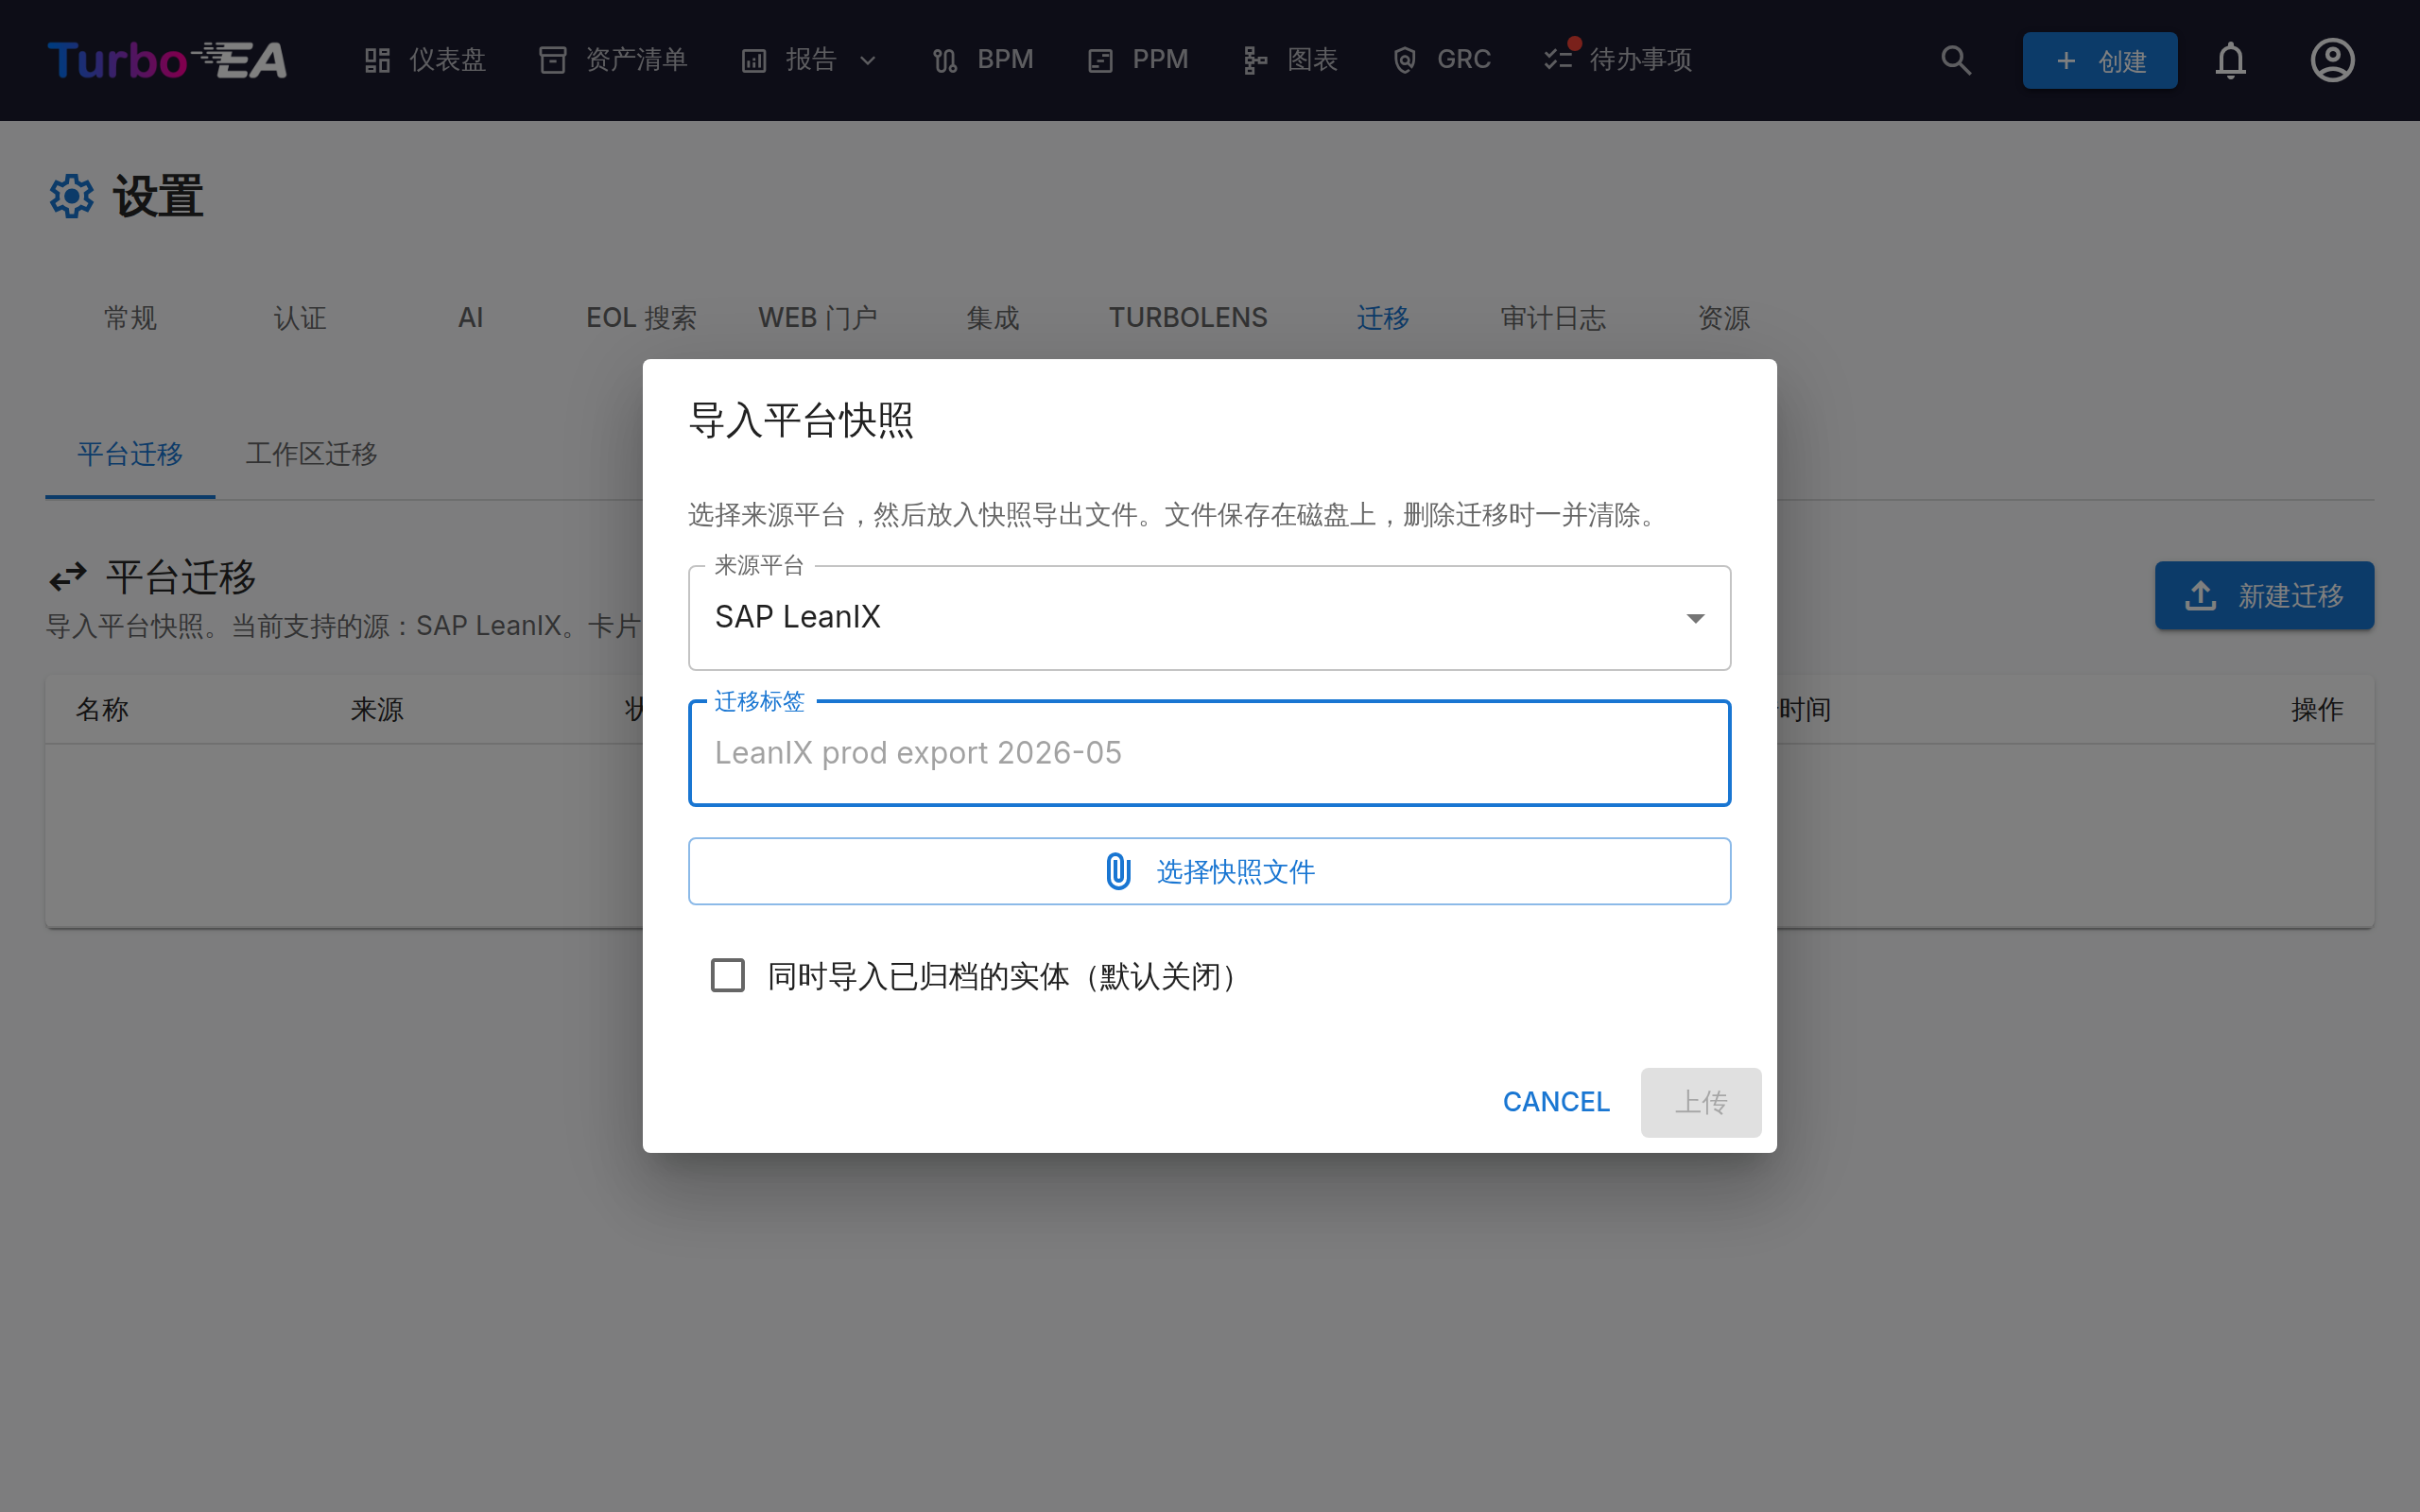The image size is (2420, 1512).
Task: Open the 来源平台 SAP LeanIX dropdown
Action: pos(1209,618)
